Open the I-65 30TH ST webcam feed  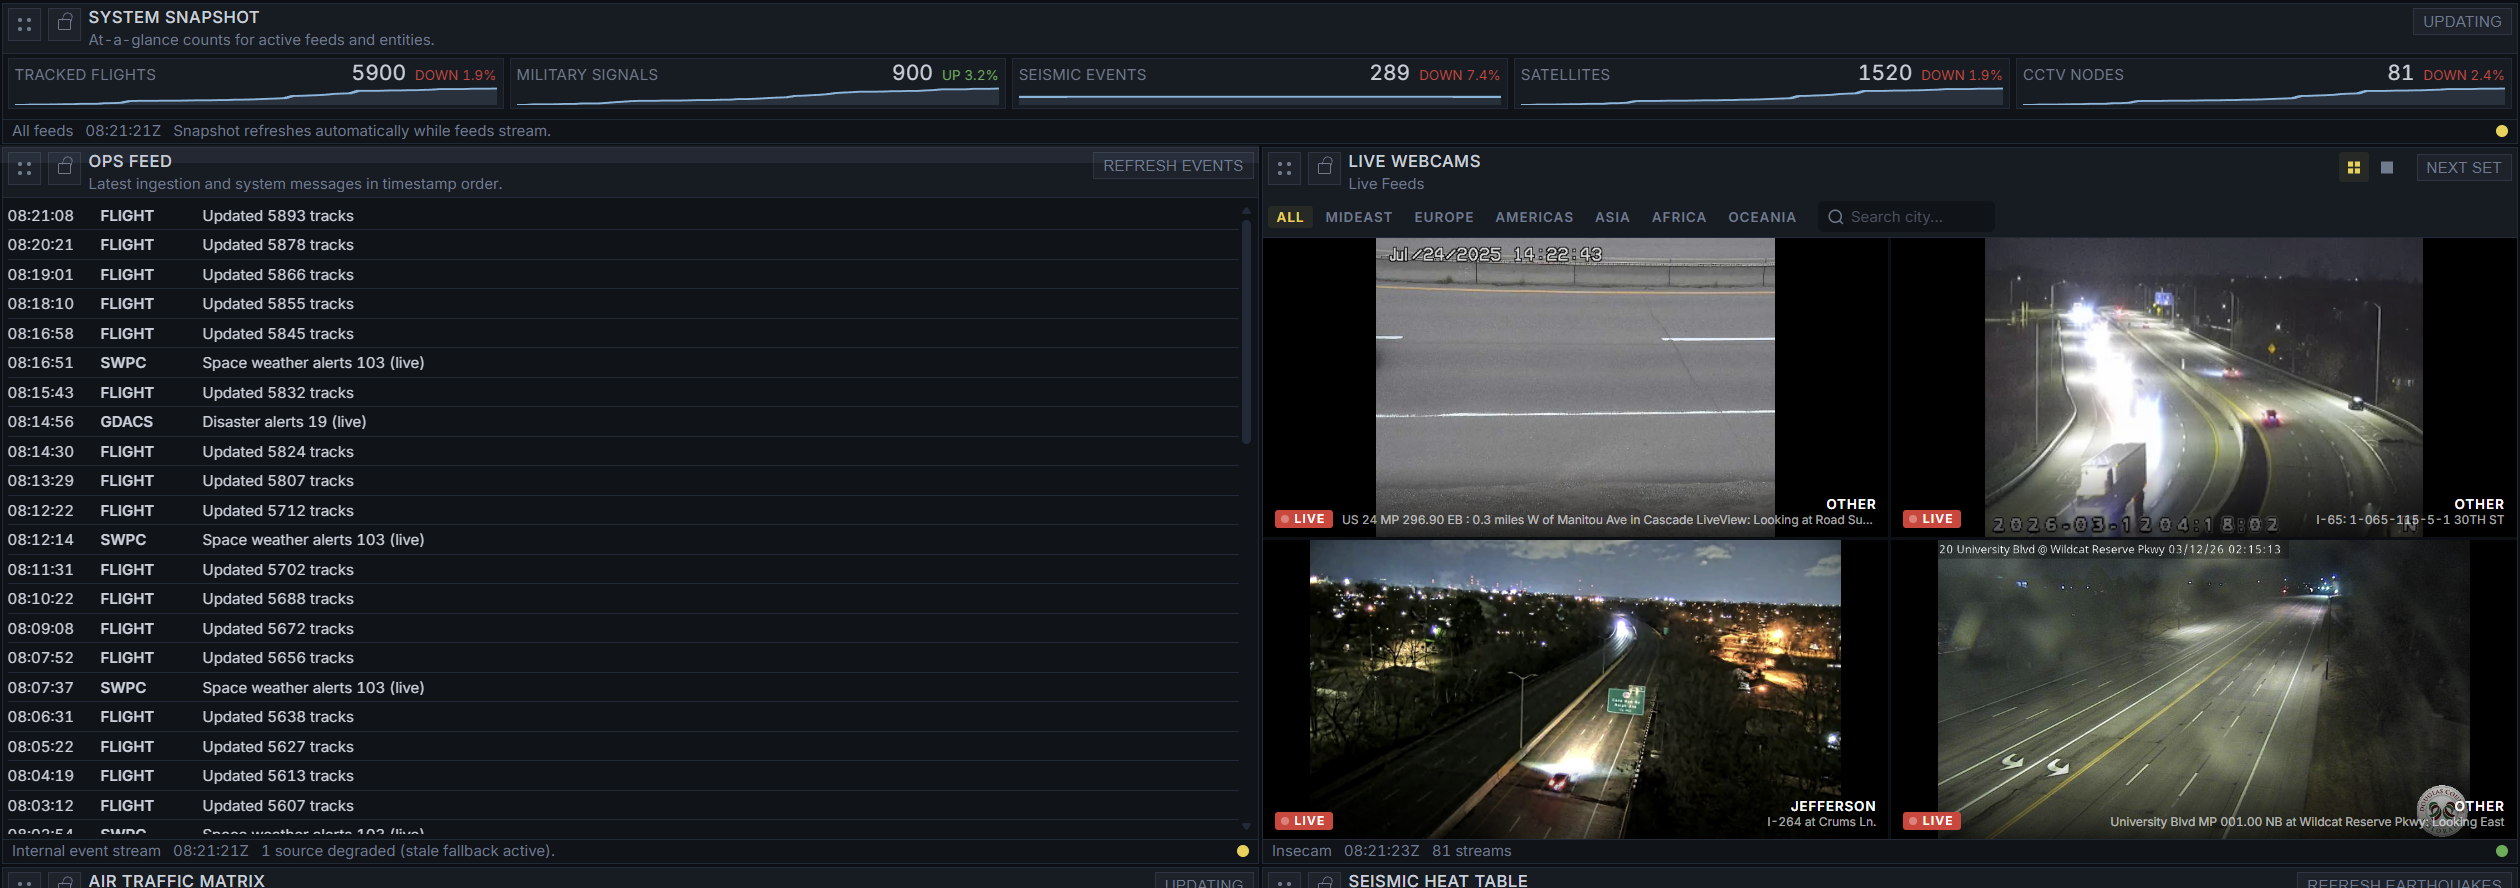pos(2203,387)
